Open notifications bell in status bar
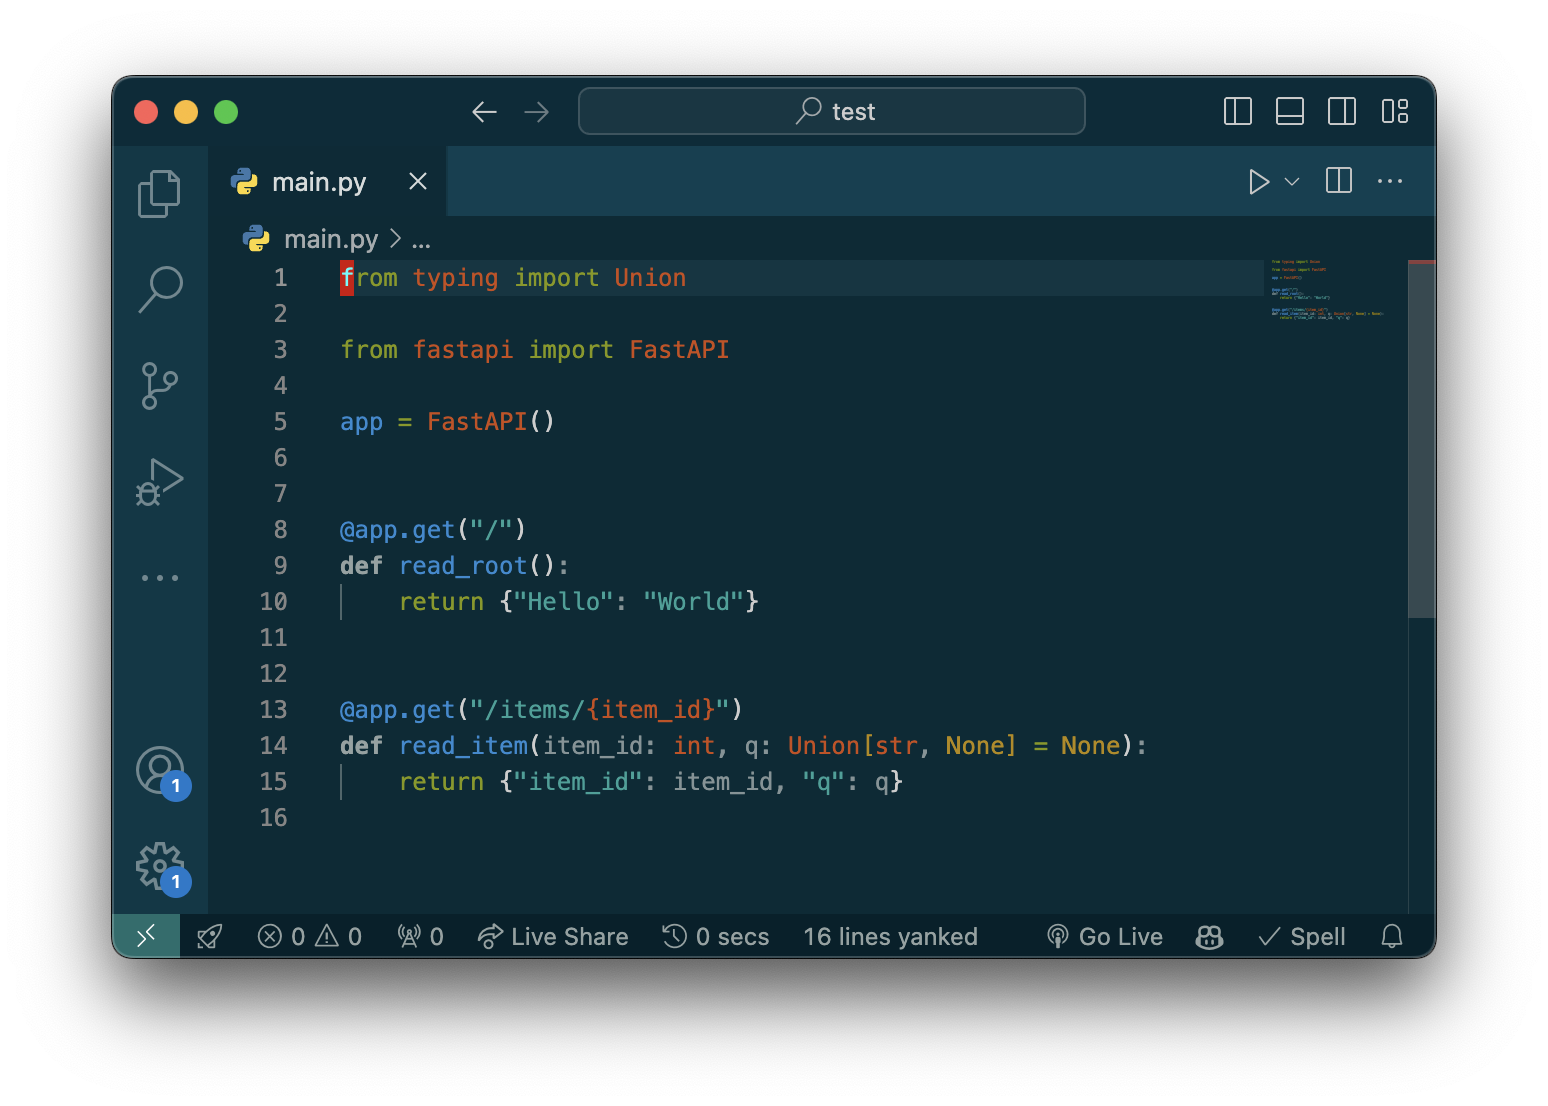This screenshot has height=1106, width=1548. (1391, 937)
